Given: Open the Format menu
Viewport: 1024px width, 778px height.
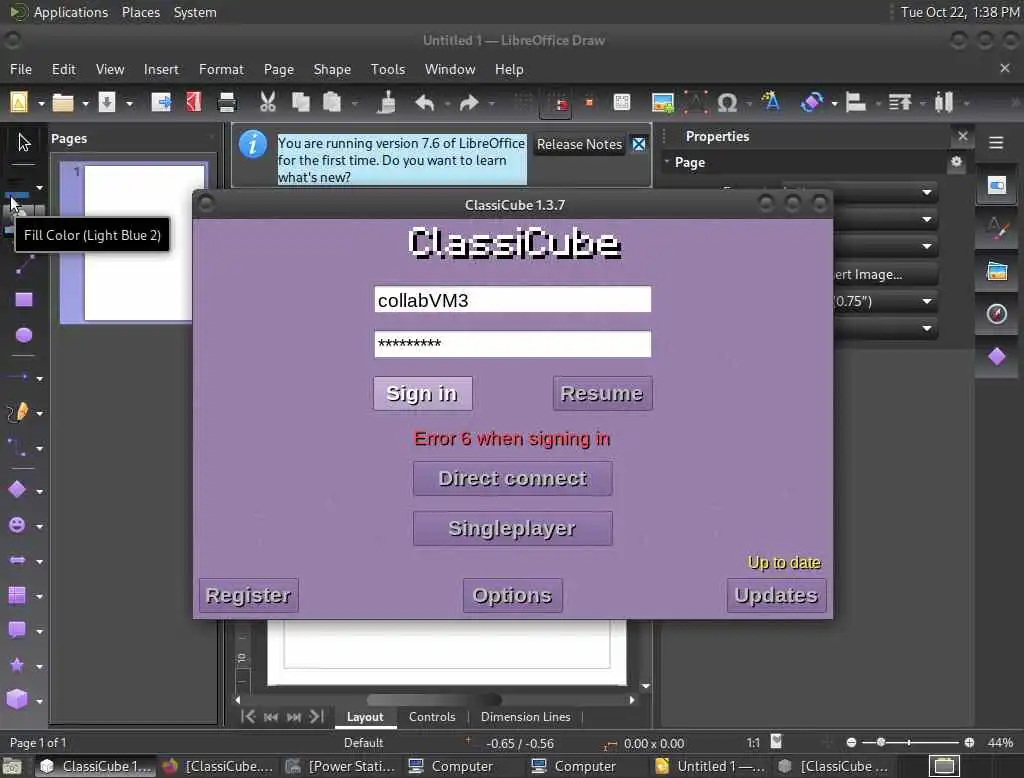Looking at the screenshot, I should 221,69.
